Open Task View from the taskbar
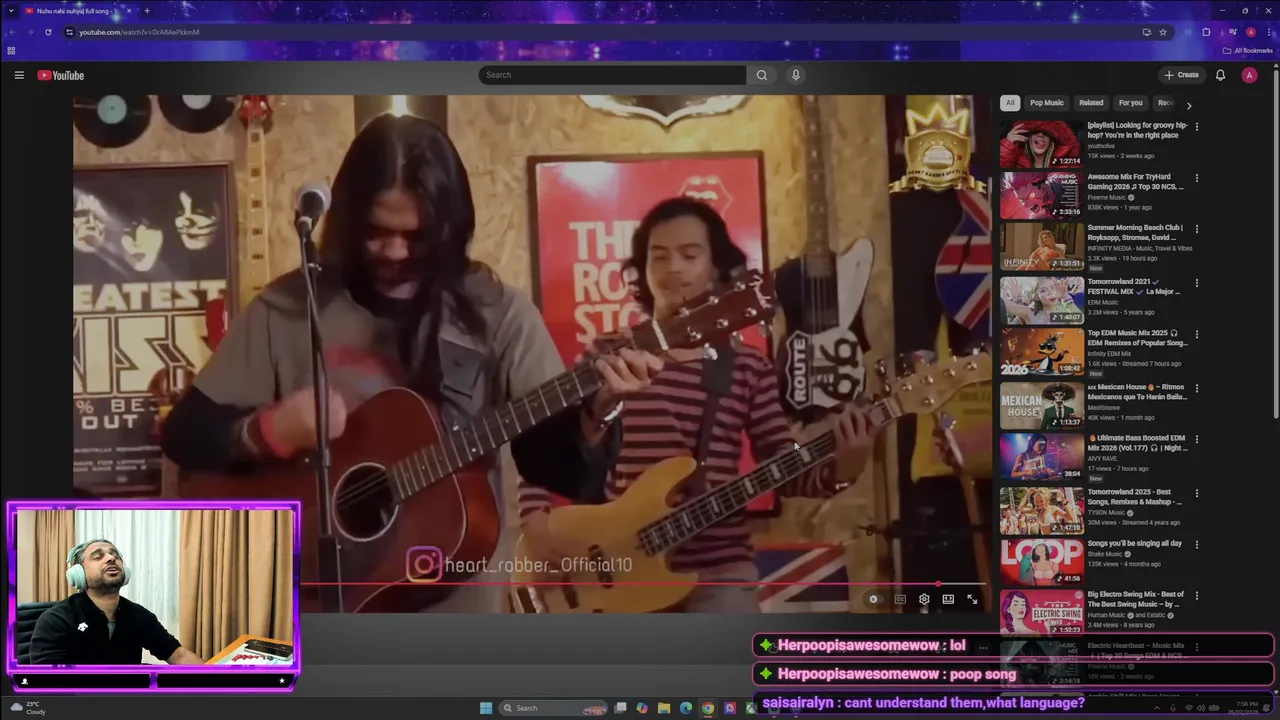 pyautogui.click(x=621, y=708)
